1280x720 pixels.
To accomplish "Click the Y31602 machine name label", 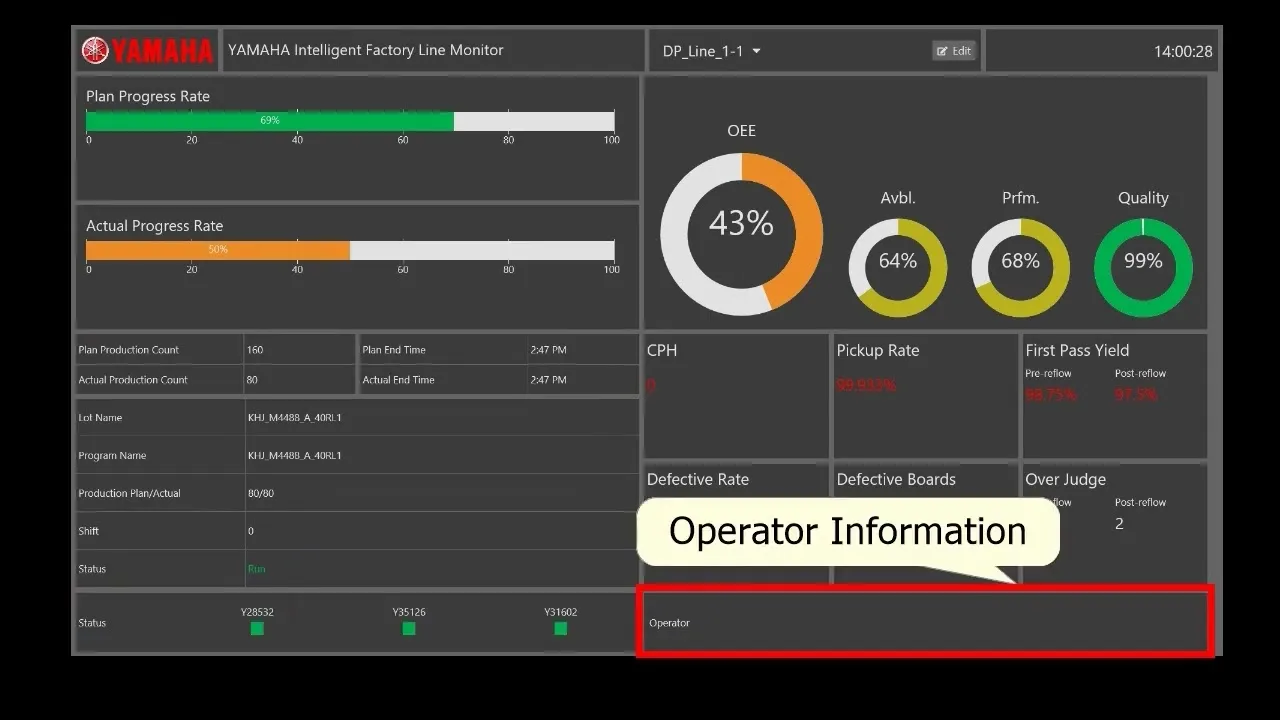I will (561, 612).
